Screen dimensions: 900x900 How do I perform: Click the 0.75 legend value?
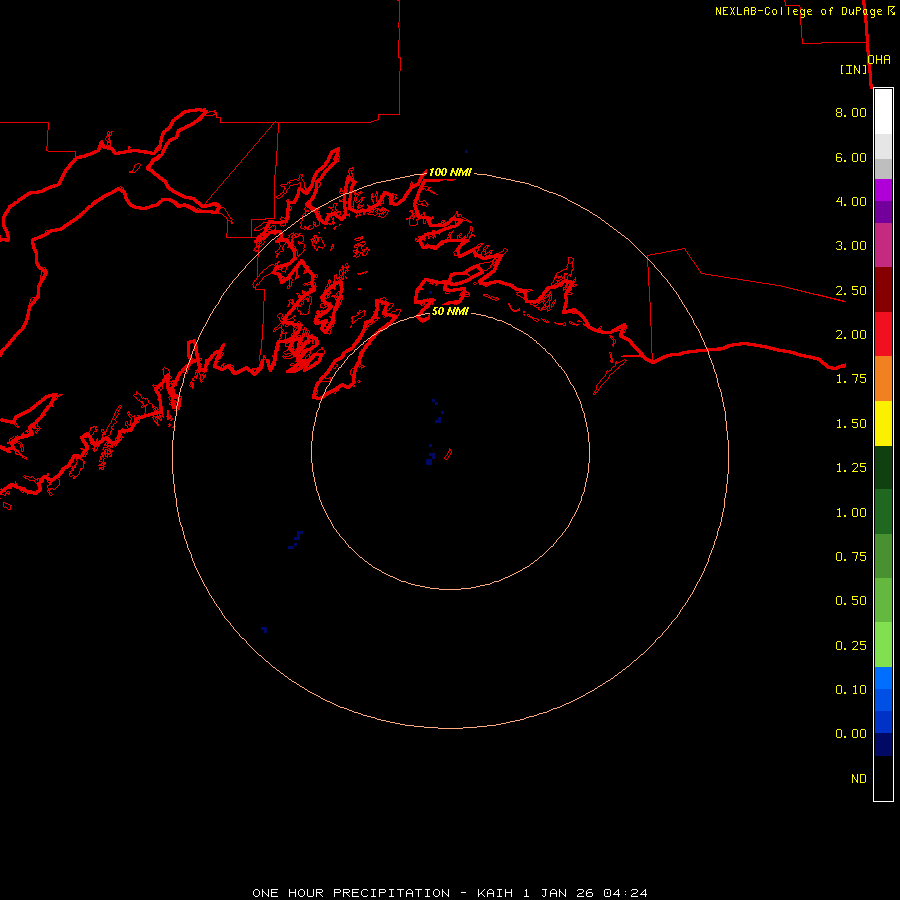[851, 557]
